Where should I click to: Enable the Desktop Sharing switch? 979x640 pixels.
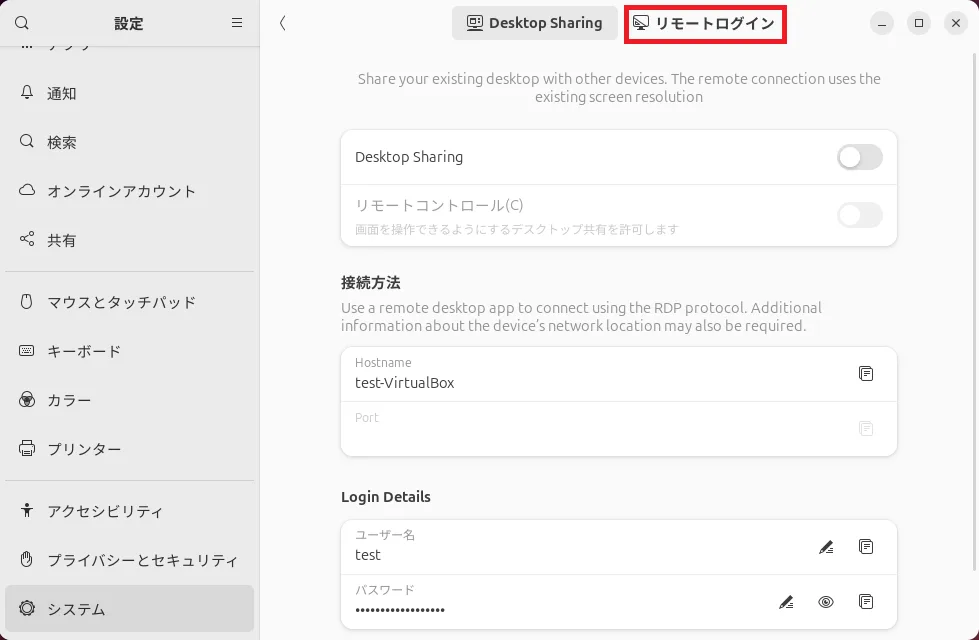point(859,157)
